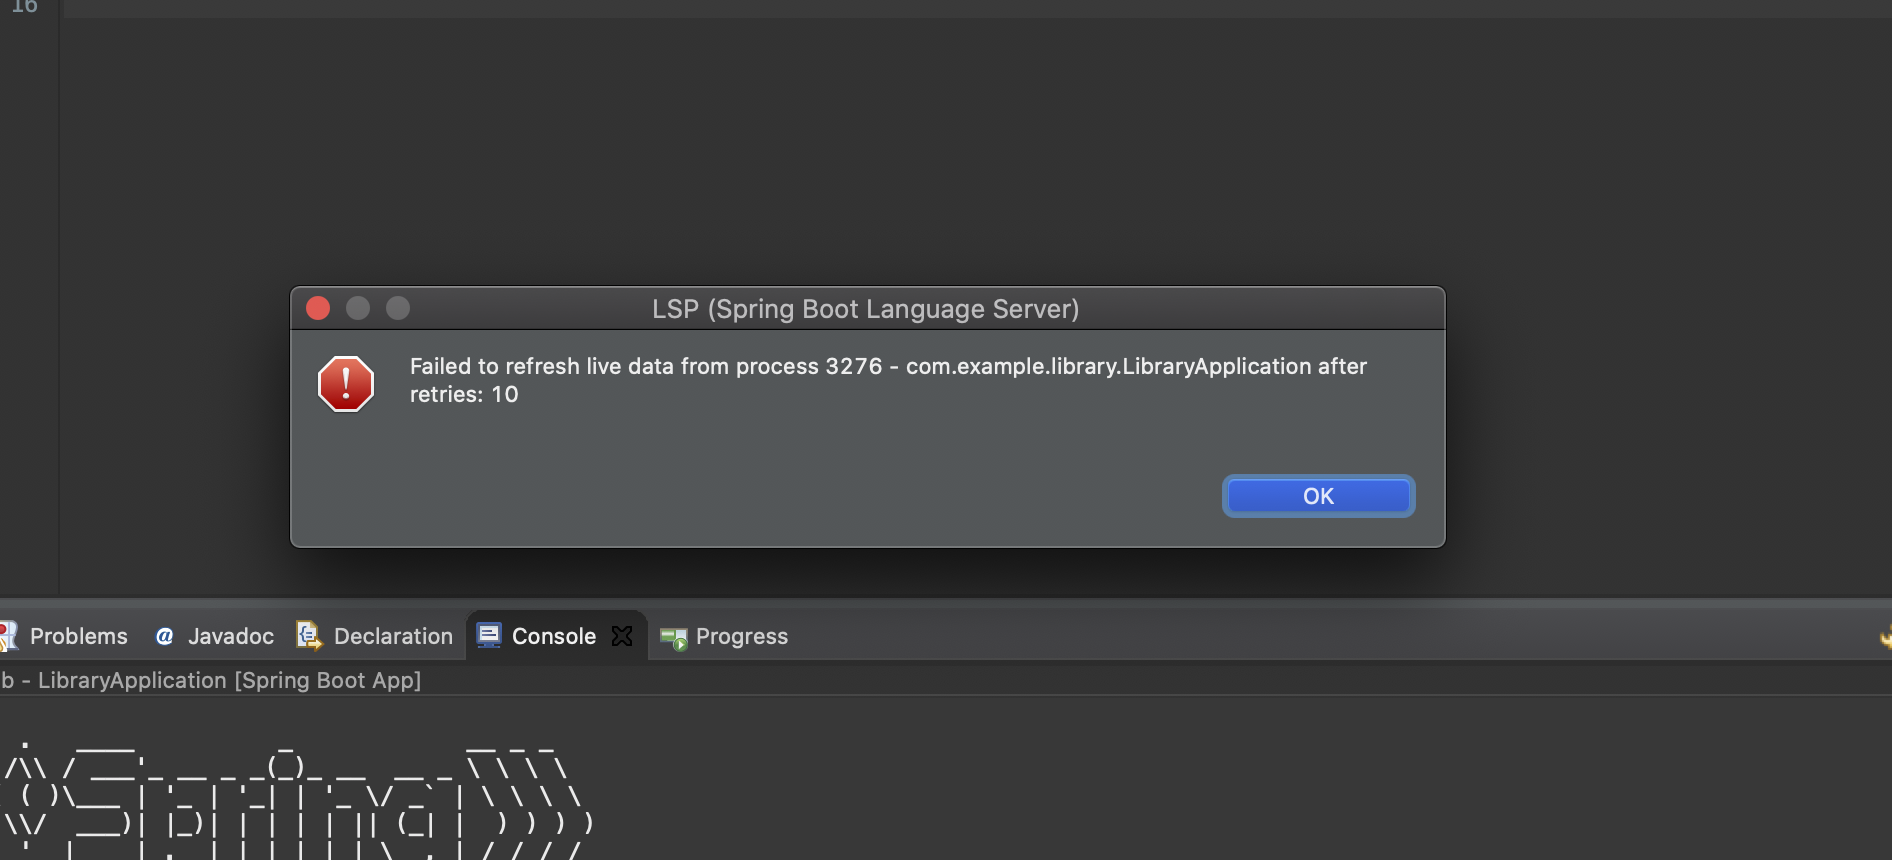Select the Console tab
Image resolution: width=1892 pixels, height=860 pixels.
click(x=554, y=636)
